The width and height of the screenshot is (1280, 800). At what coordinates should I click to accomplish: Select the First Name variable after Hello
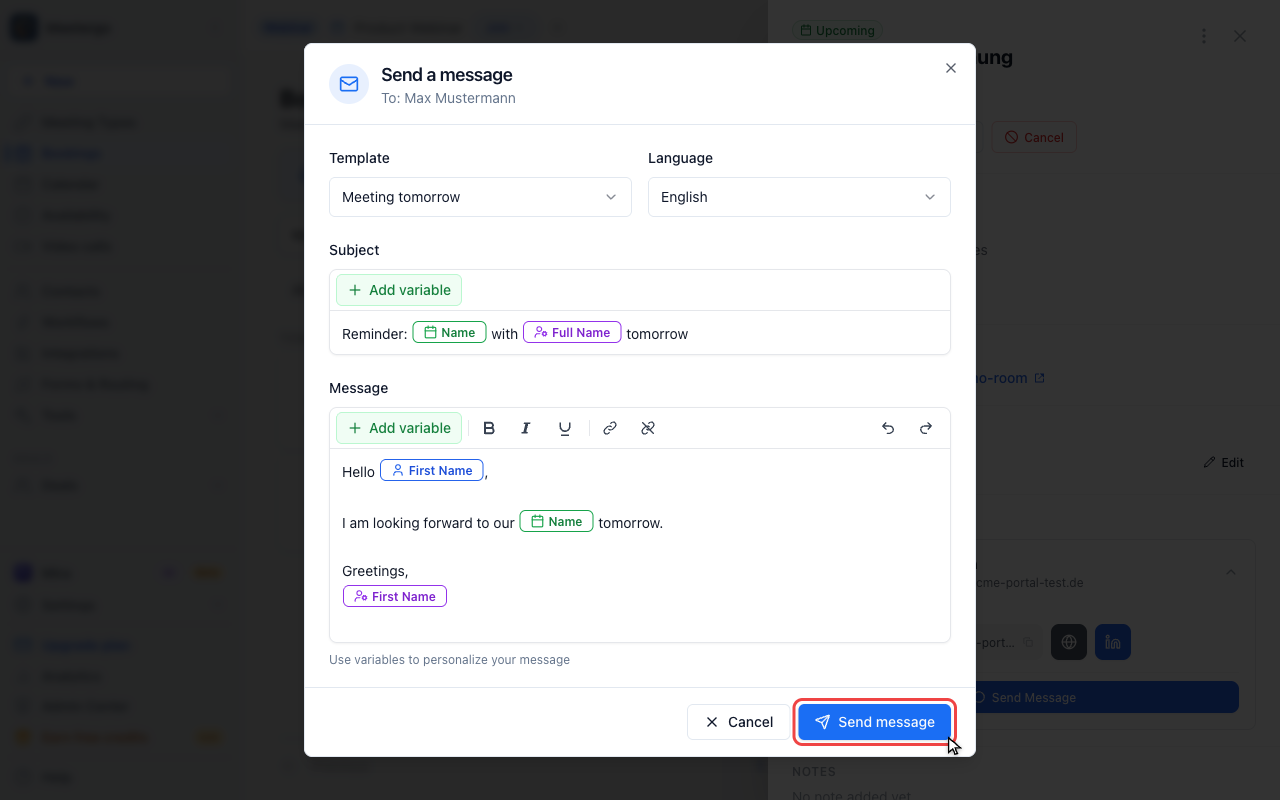point(432,471)
